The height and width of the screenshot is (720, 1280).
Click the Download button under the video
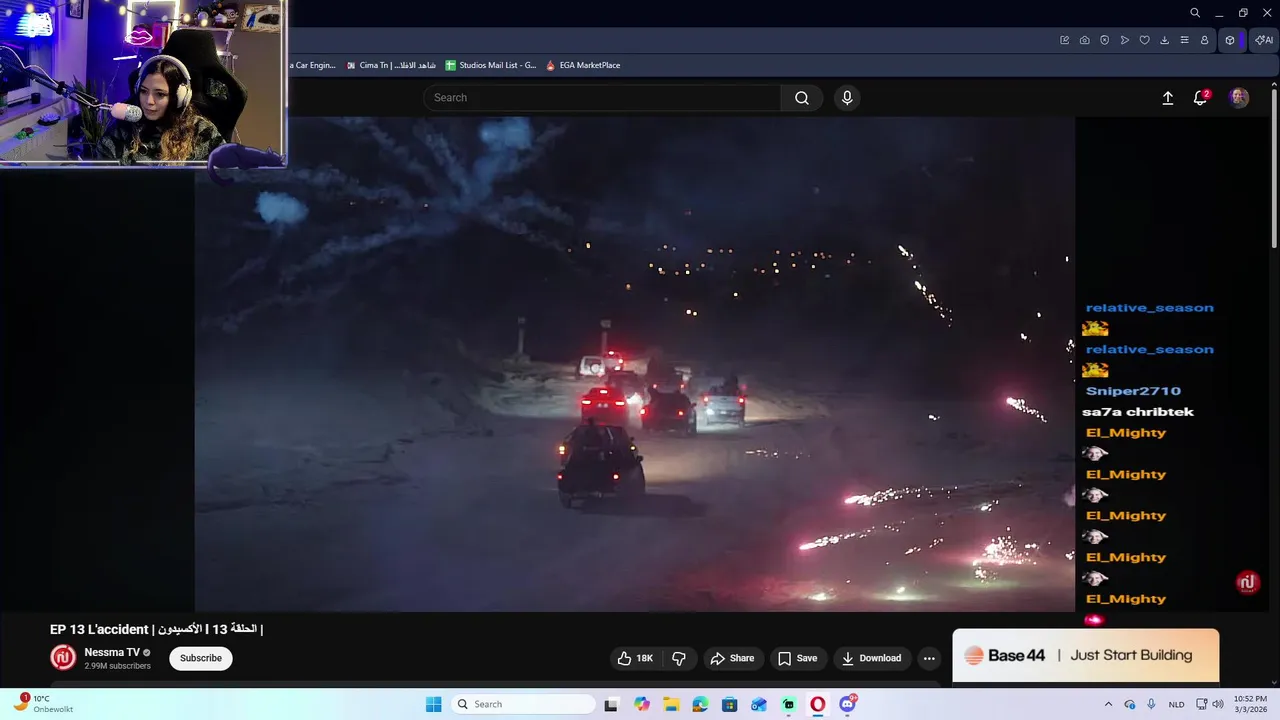pos(871,658)
